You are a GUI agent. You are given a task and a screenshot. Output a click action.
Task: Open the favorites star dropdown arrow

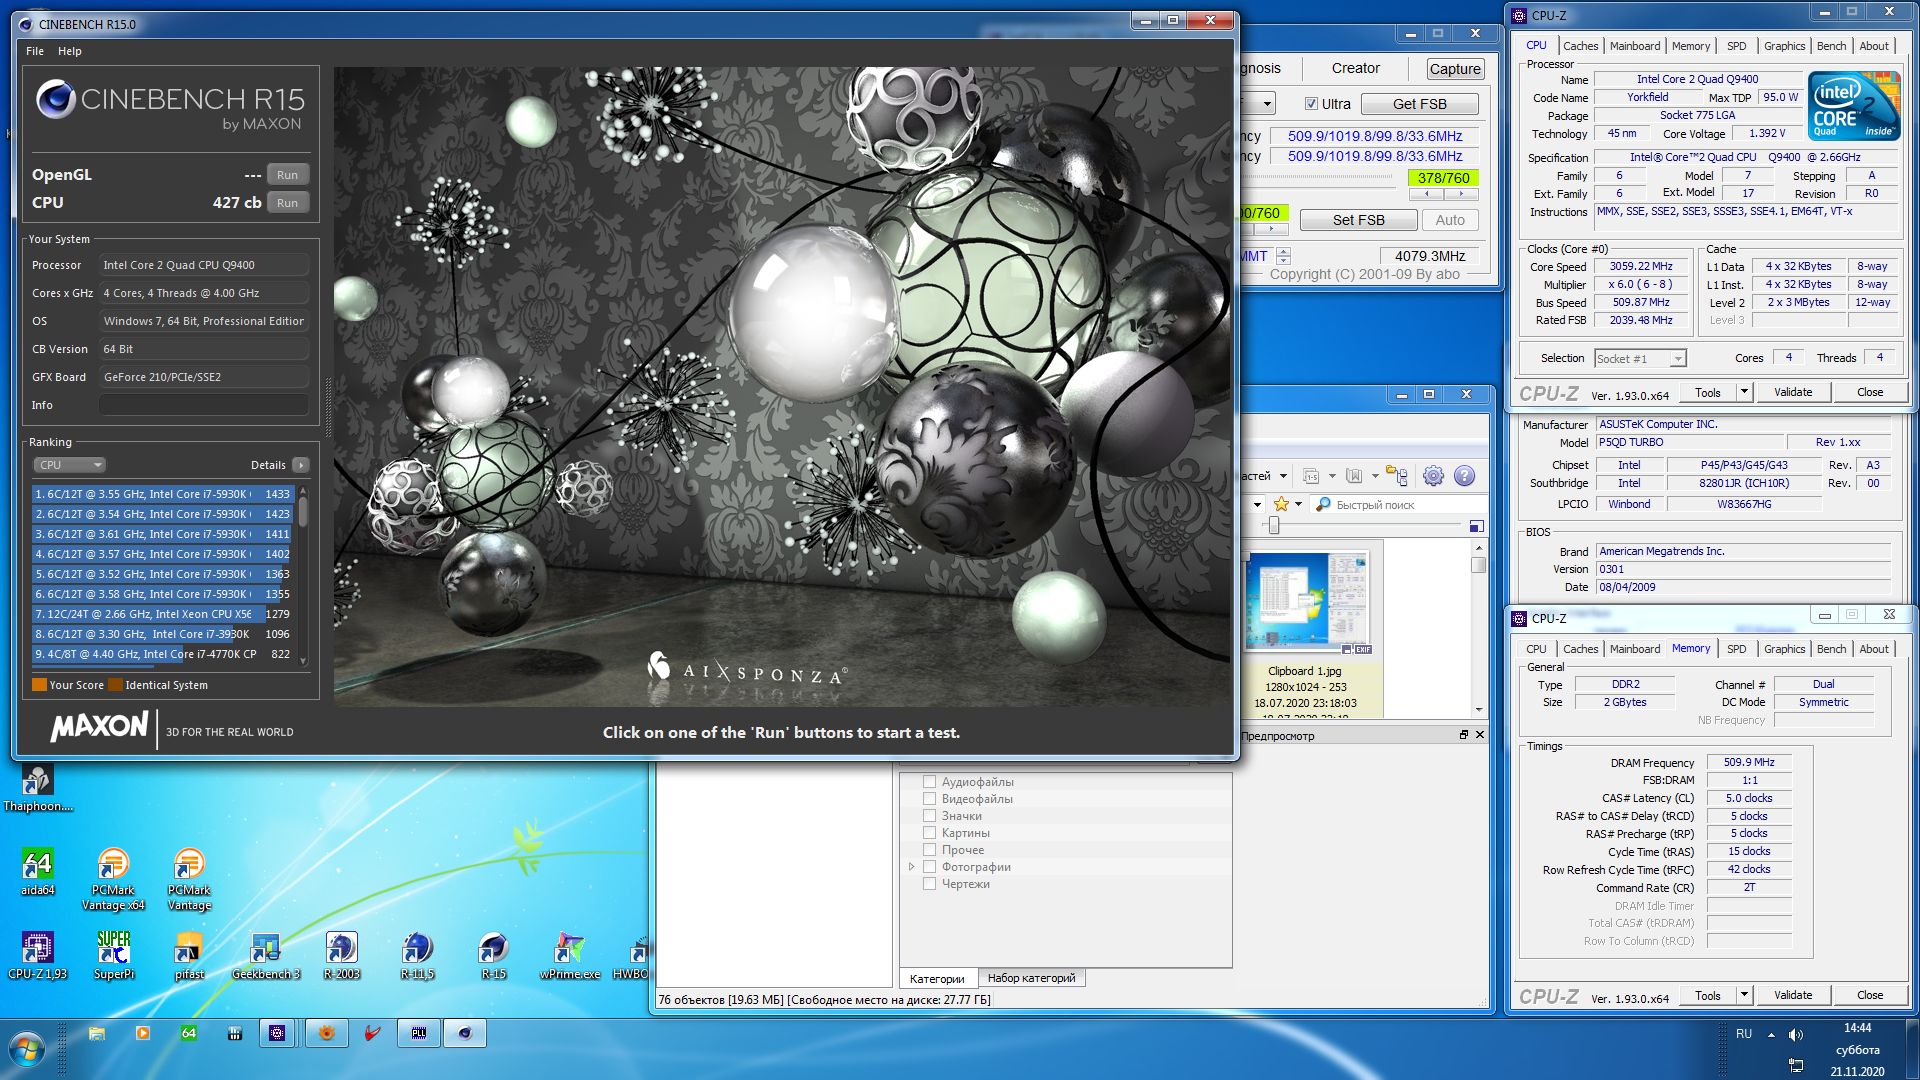tap(1298, 504)
